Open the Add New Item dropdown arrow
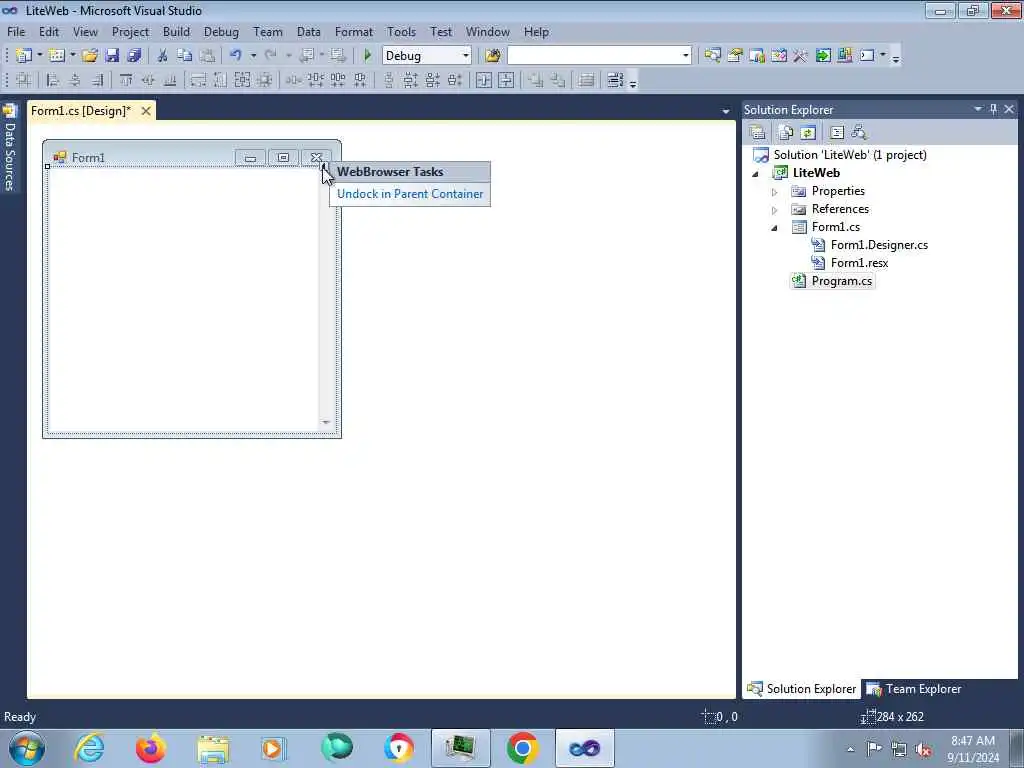The width and height of the screenshot is (1024, 768). (x=72, y=56)
